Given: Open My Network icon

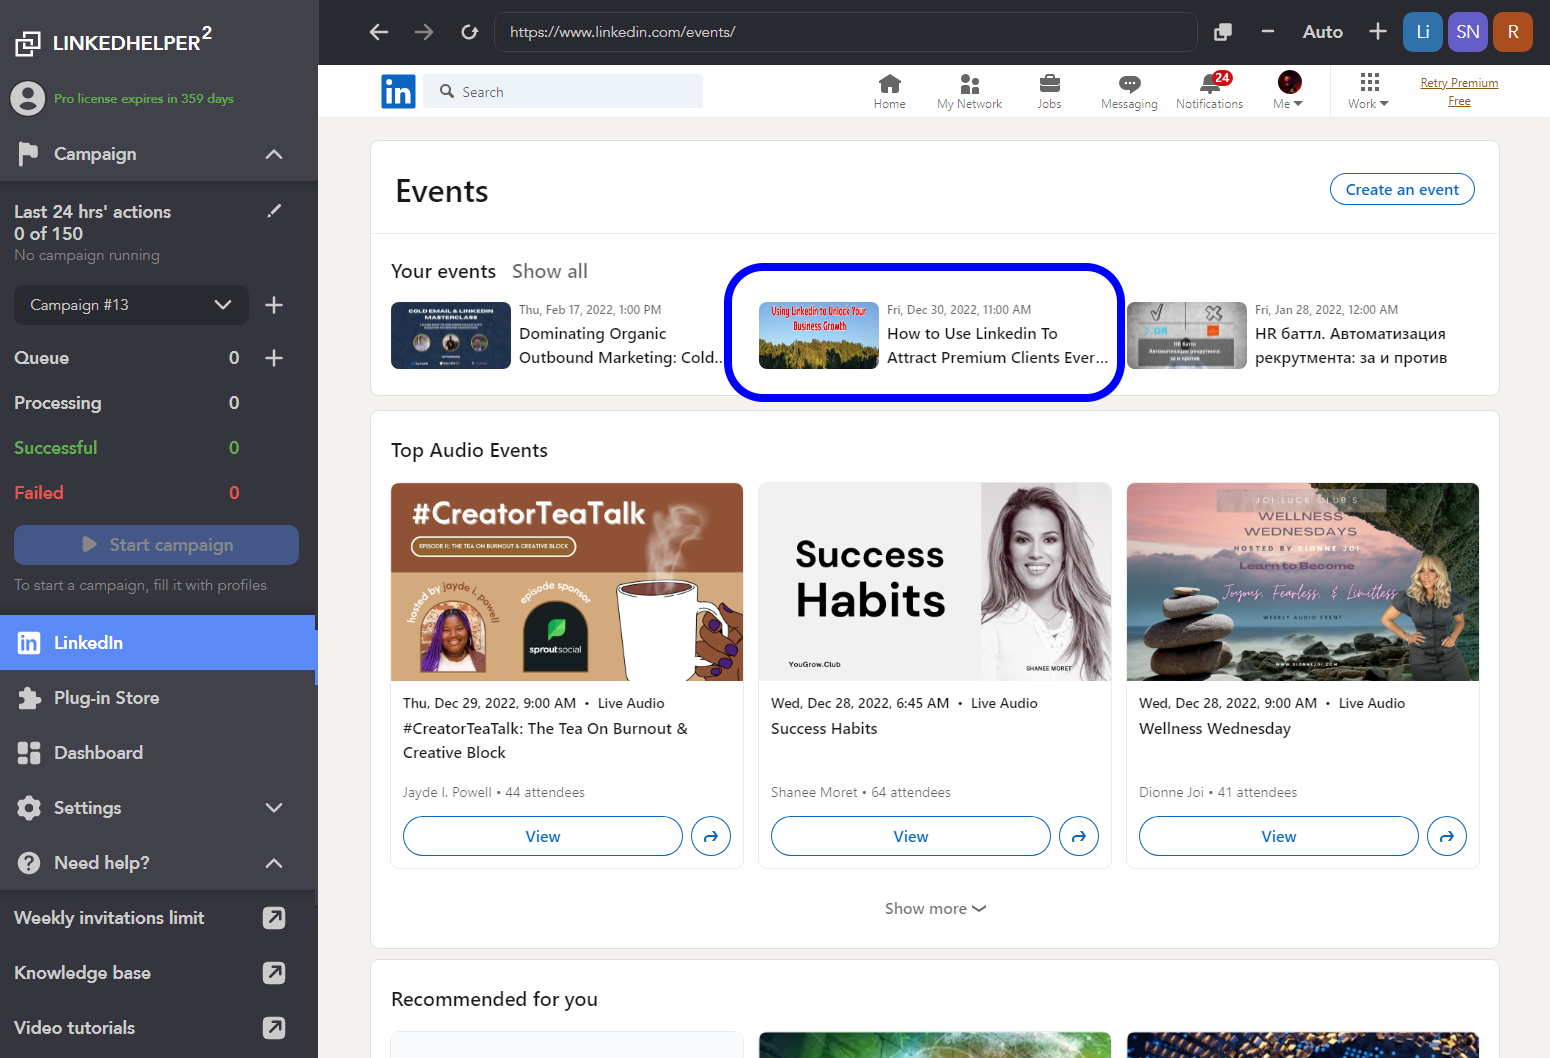Looking at the screenshot, I should click(969, 92).
